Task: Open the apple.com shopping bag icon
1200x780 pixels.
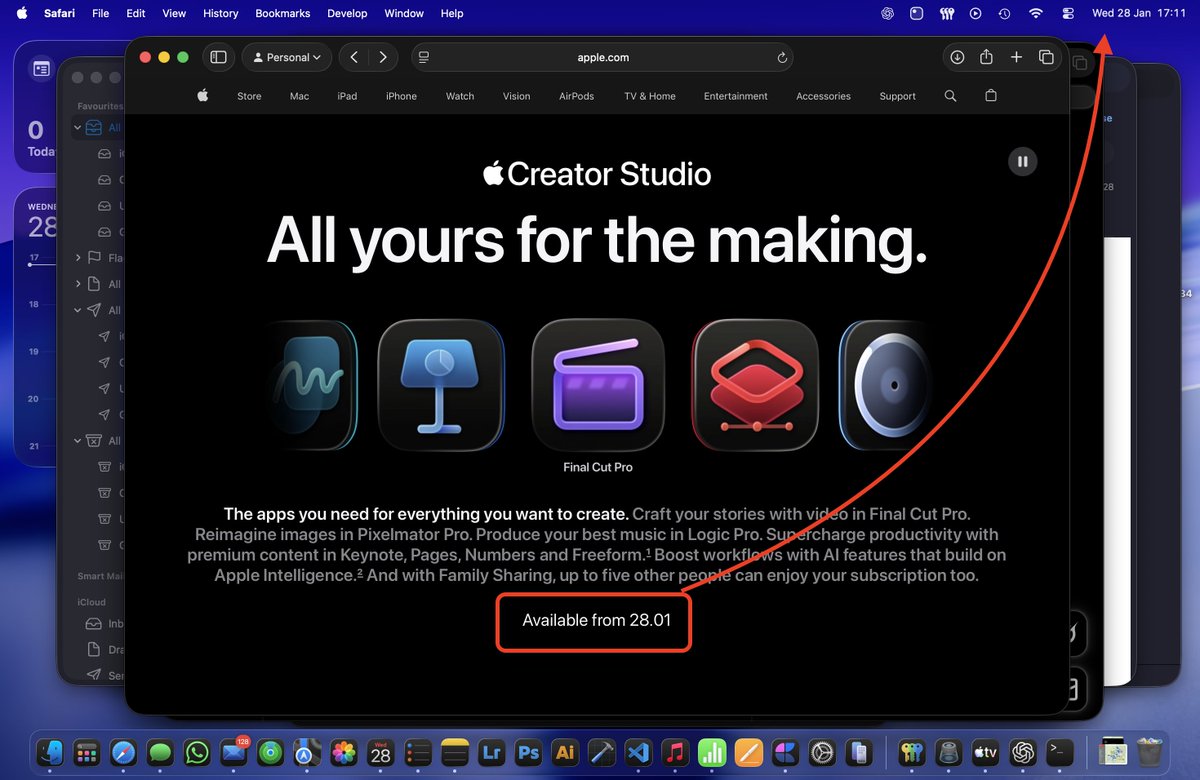Action: pos(991,96)
